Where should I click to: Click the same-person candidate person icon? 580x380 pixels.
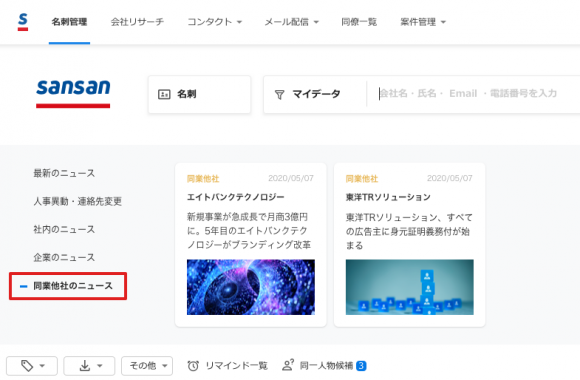[x=288, y=365]
